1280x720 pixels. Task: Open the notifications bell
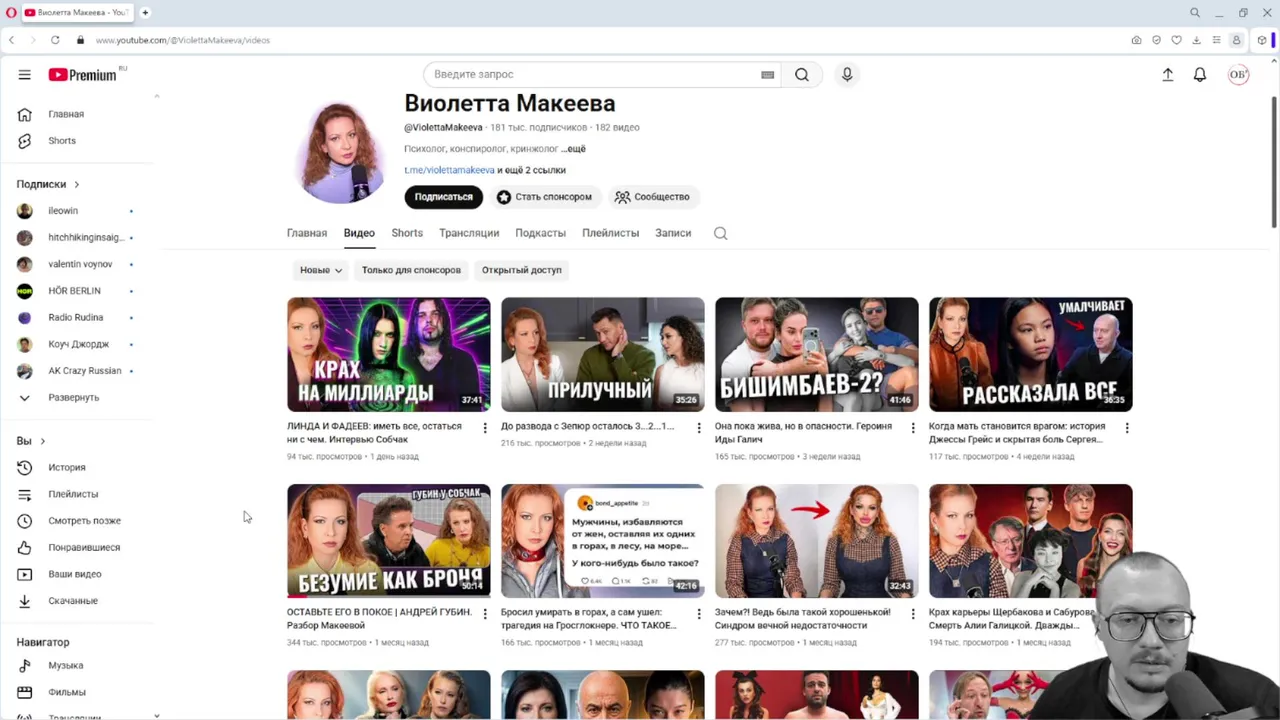pyautogui.click(x=1200, y=74)
